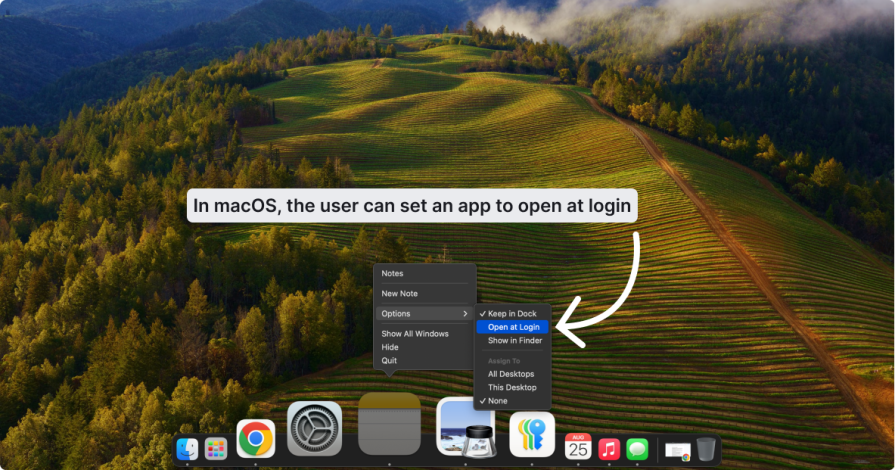Image resolution: width=895 pixels, height=470 pixels.
Task: Open the Passwords app with keys icon
Action: tap(532, 434)
